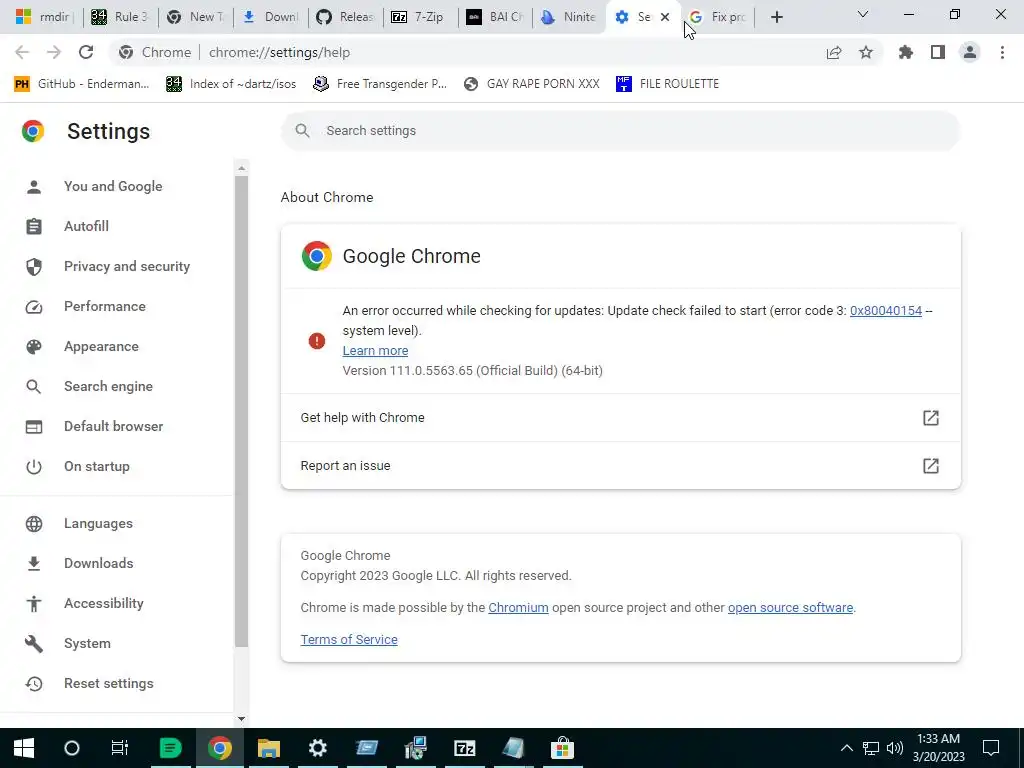
Task: Switch to the Fix problems Google tab
Action: point(717,17)
